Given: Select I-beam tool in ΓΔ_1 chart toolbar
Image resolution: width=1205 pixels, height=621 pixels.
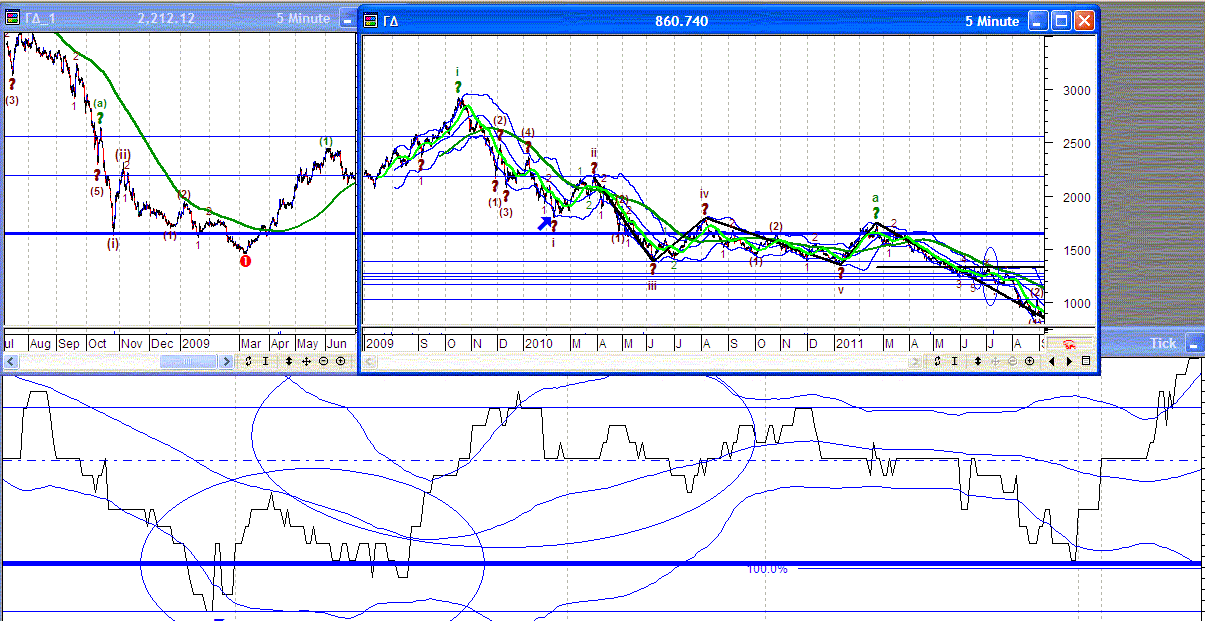Looking at the screenshot, I should (x=266, y=361).
